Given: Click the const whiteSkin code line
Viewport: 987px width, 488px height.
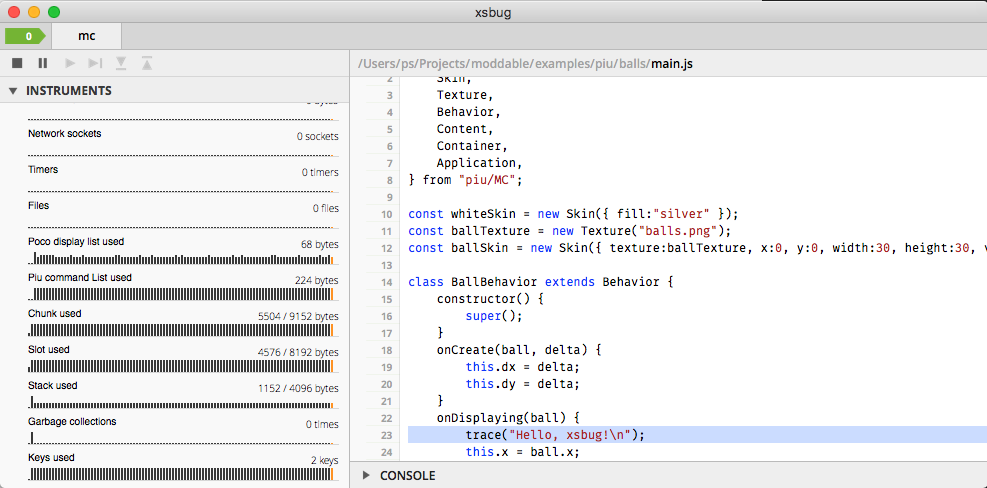Looking at the screenshot, I should click(573, 213).
